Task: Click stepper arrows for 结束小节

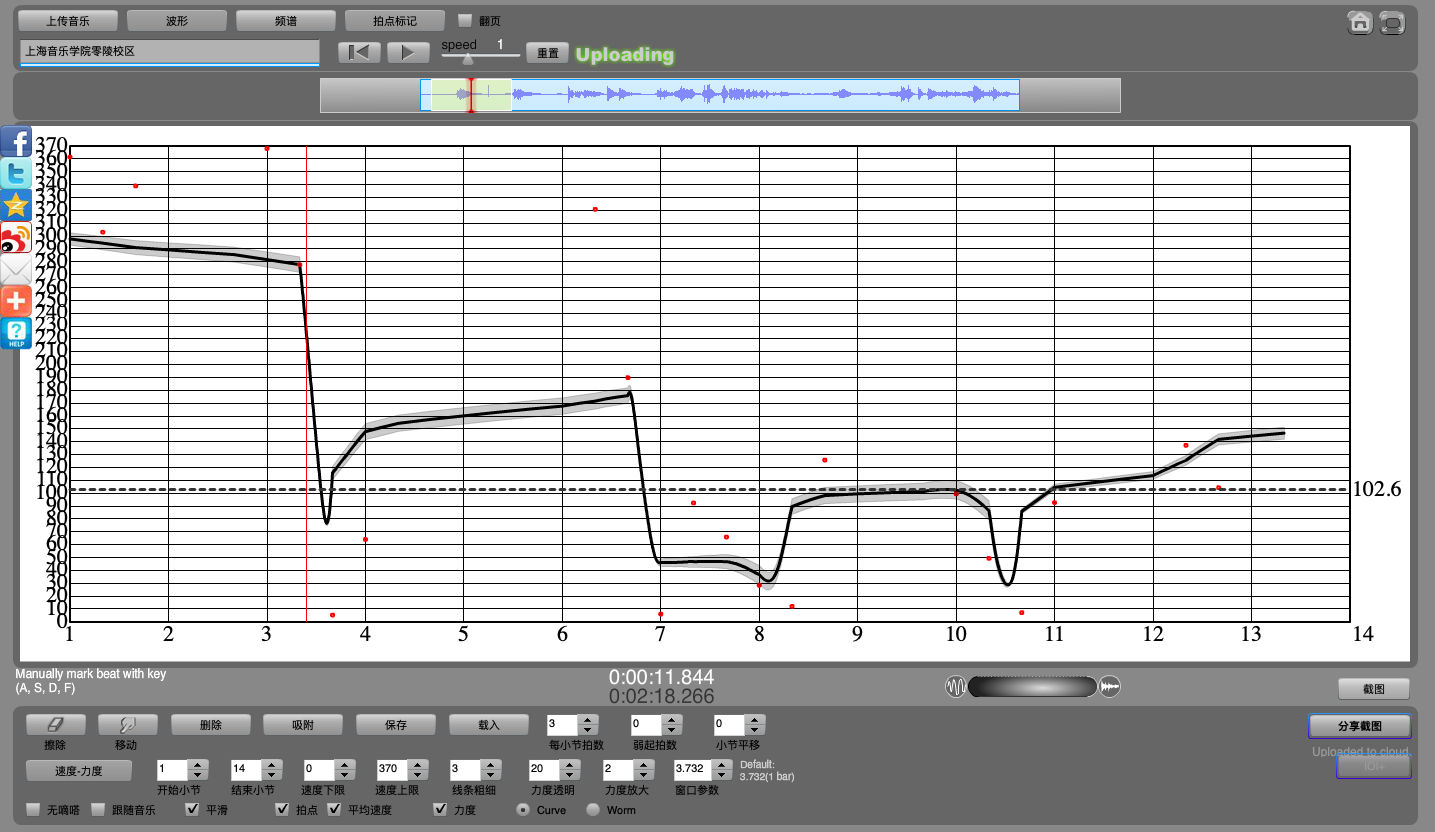Action: point(271,769)
